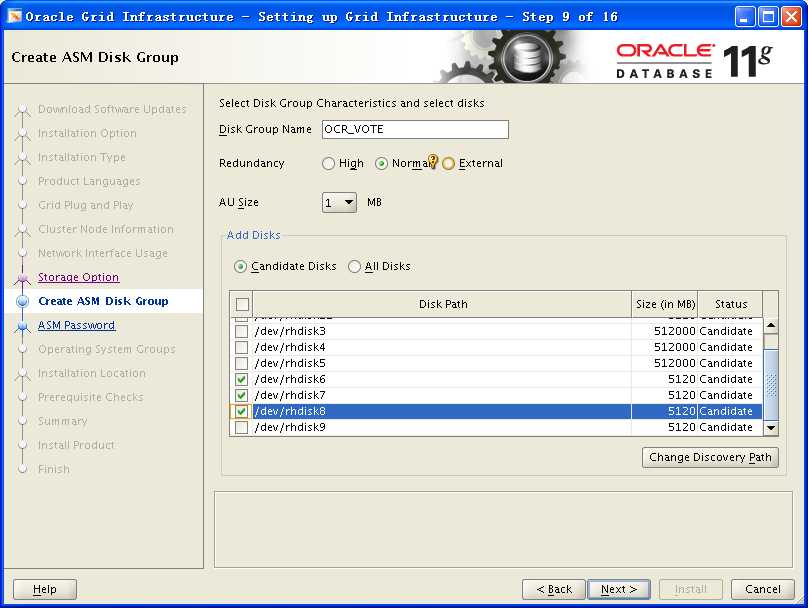Click Change Discovery Path button

tap(710, 458)
